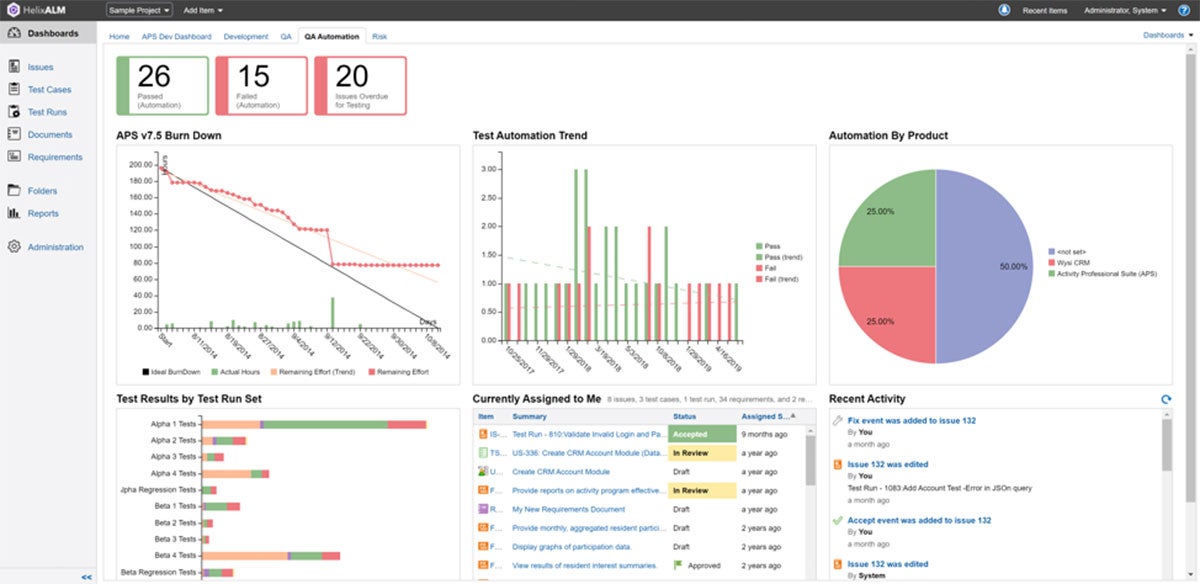Open the Create CRM Account Module link
1200x584 pixels.
pyautogui.click(x=560, y=471)
